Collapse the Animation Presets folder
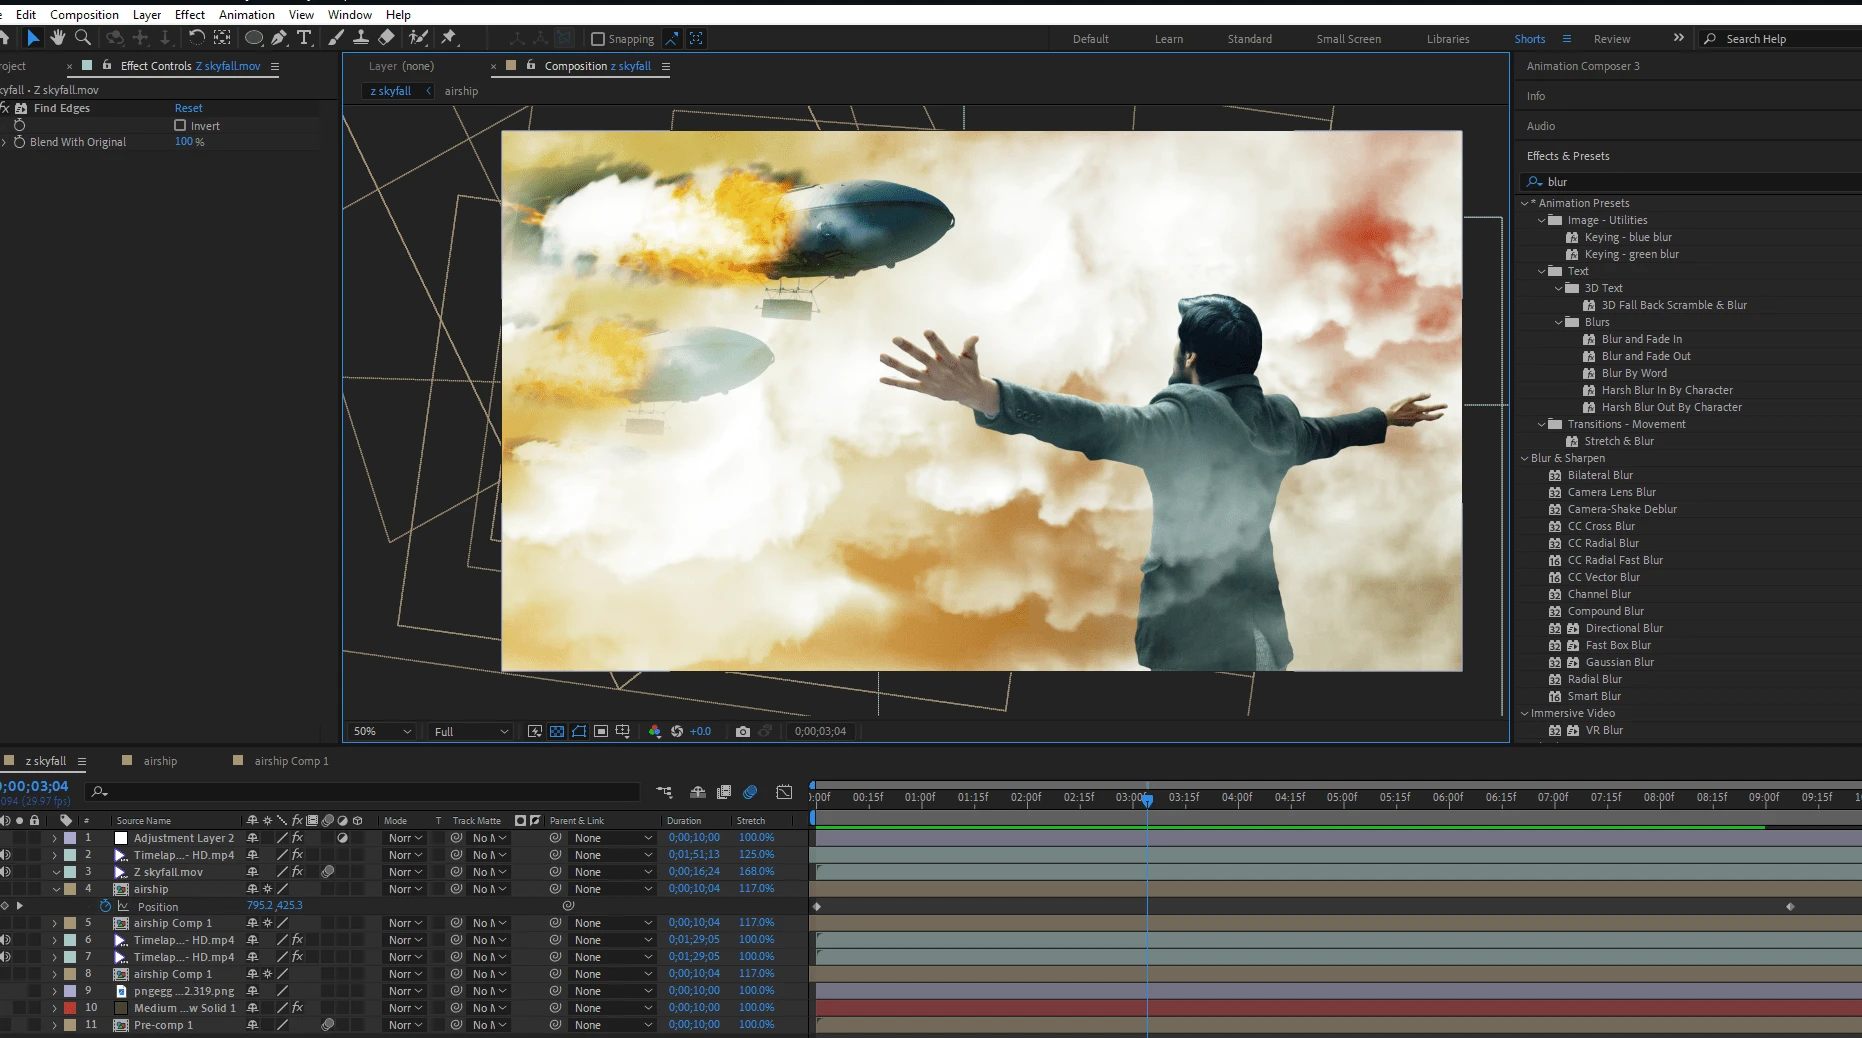The width and height of the screenshot is (1862, 1038). click(x=1524, y=203)
